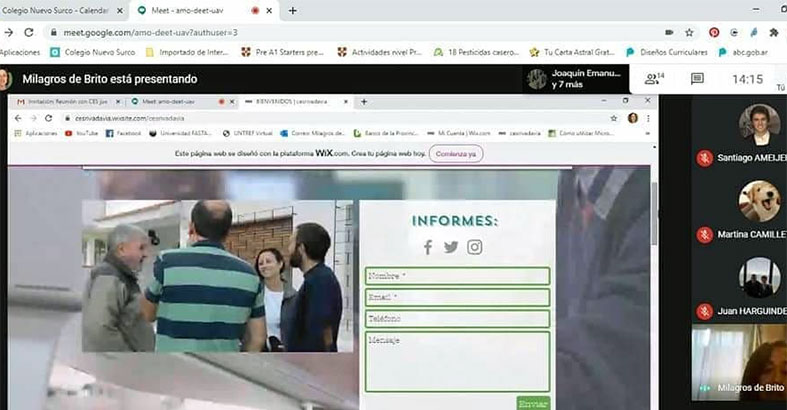Open the Importado de Inter... bookmark folder

187,52
